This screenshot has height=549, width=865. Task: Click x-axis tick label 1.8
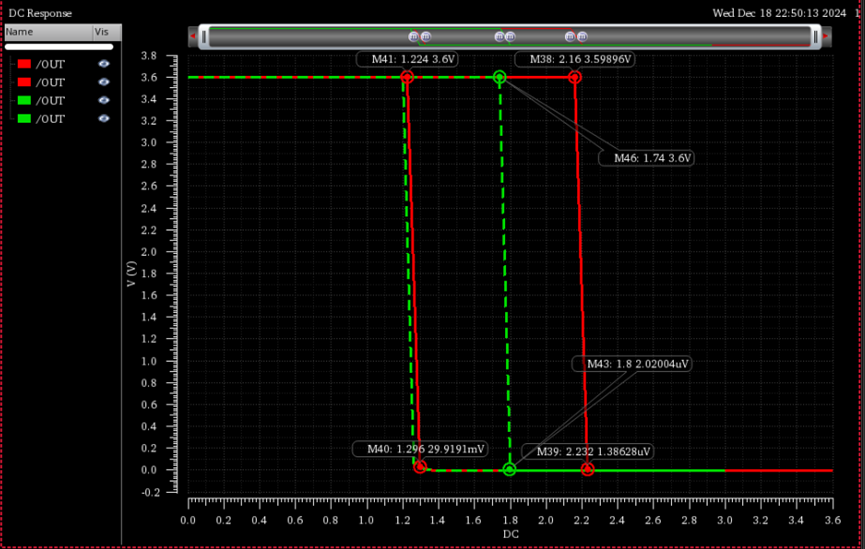pyautogui.click(x=510, y=520)
